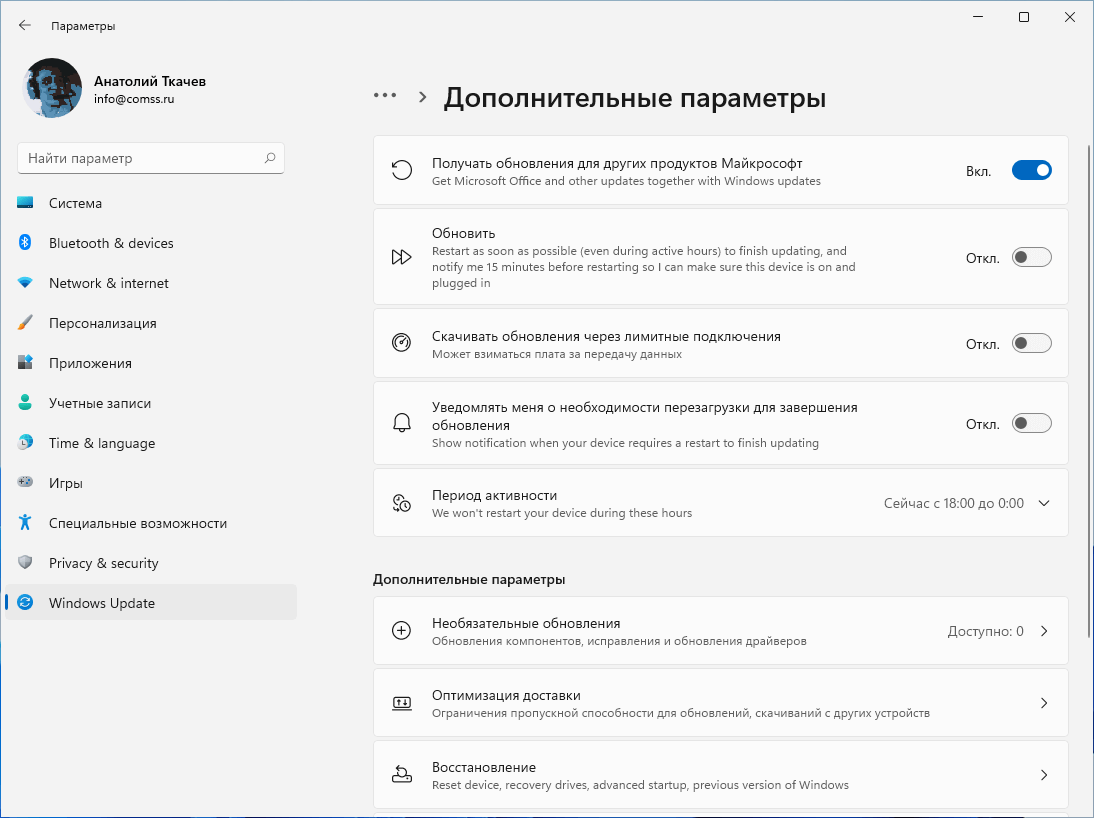Click the Игры gamepad icon
Image resolution: width=1094 pixels, height=818 pixels.
(x=26, y=483)
